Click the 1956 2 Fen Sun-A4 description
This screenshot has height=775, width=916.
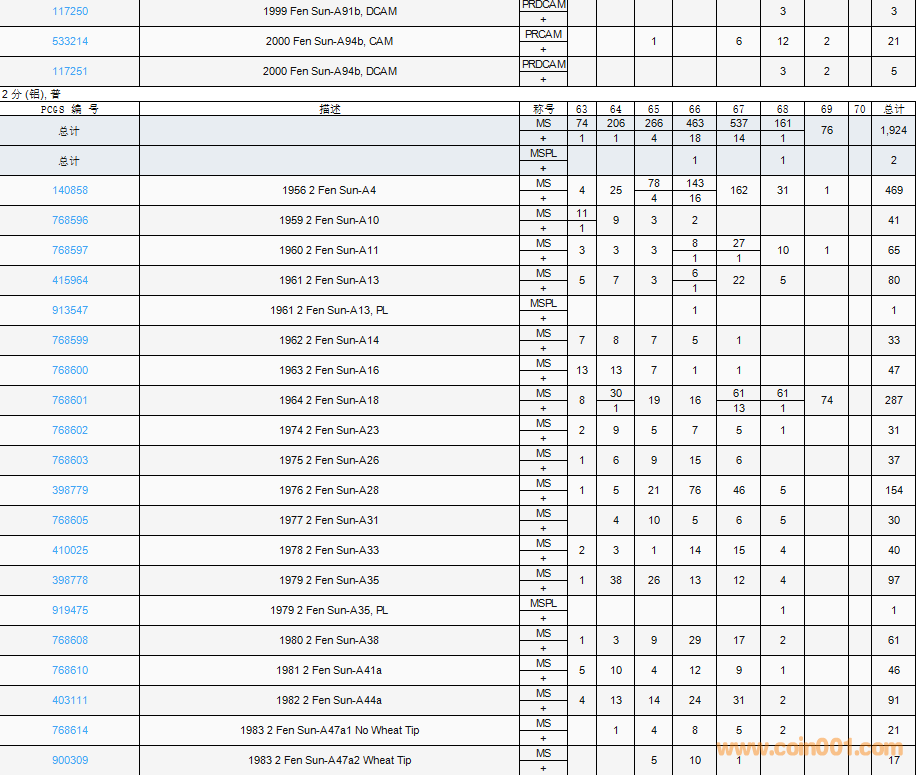coord(329,190)
